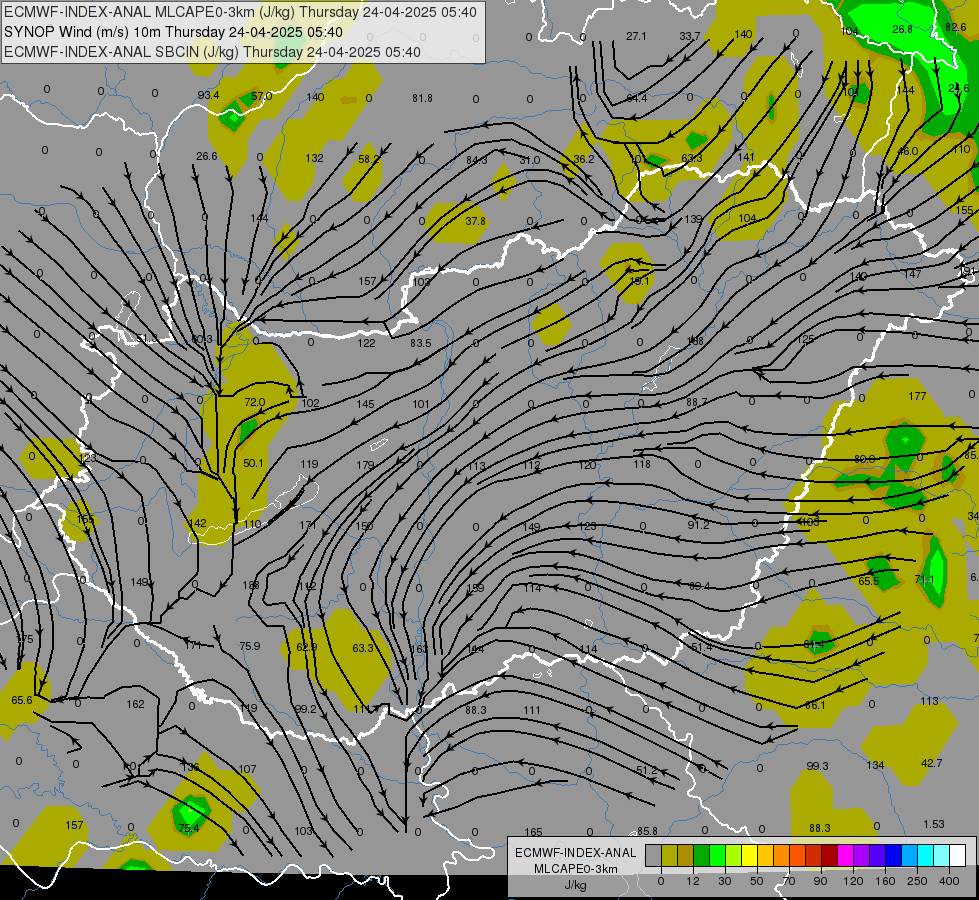Click the map value 65.6
Image resolution: width=979 pixels, height=900 pixels.
click(22, 700)
